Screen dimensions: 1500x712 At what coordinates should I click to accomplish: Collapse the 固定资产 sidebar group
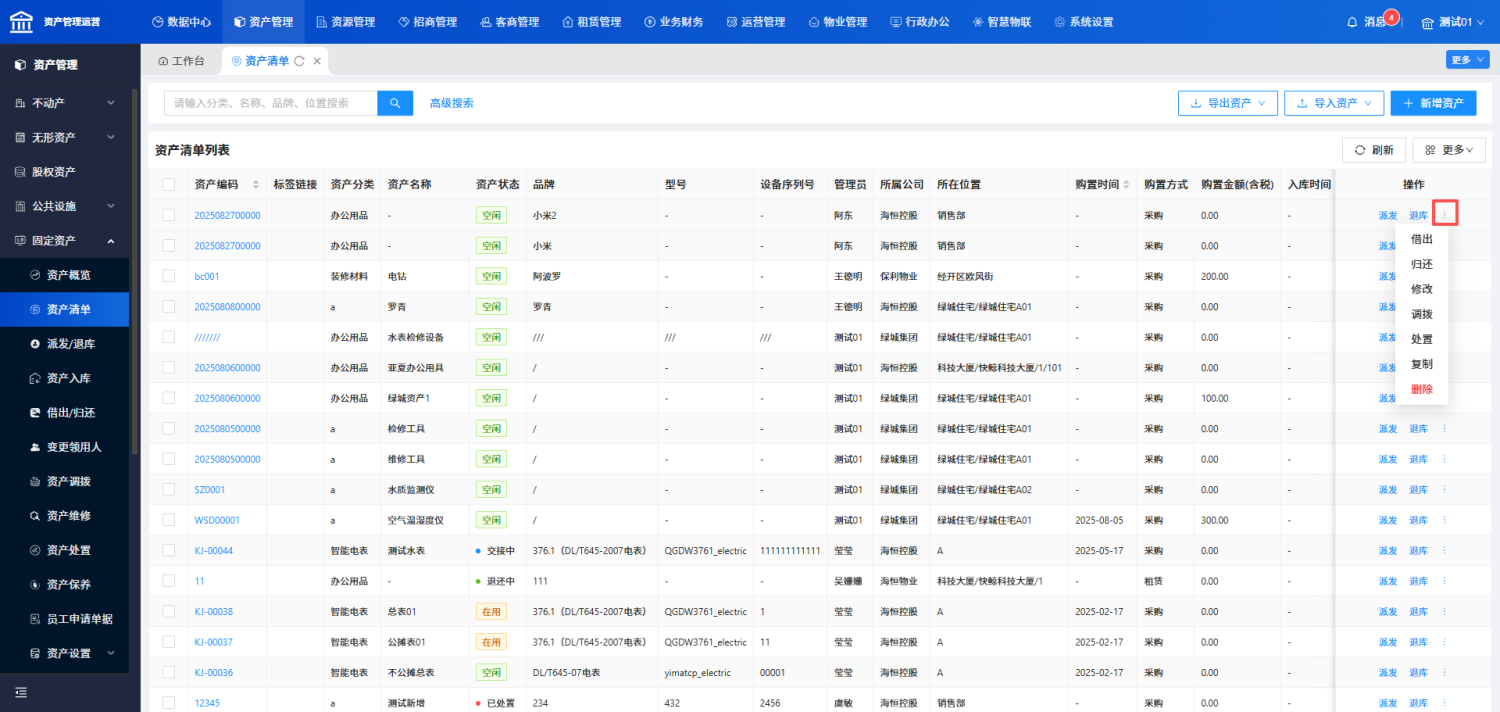[64, 241]
